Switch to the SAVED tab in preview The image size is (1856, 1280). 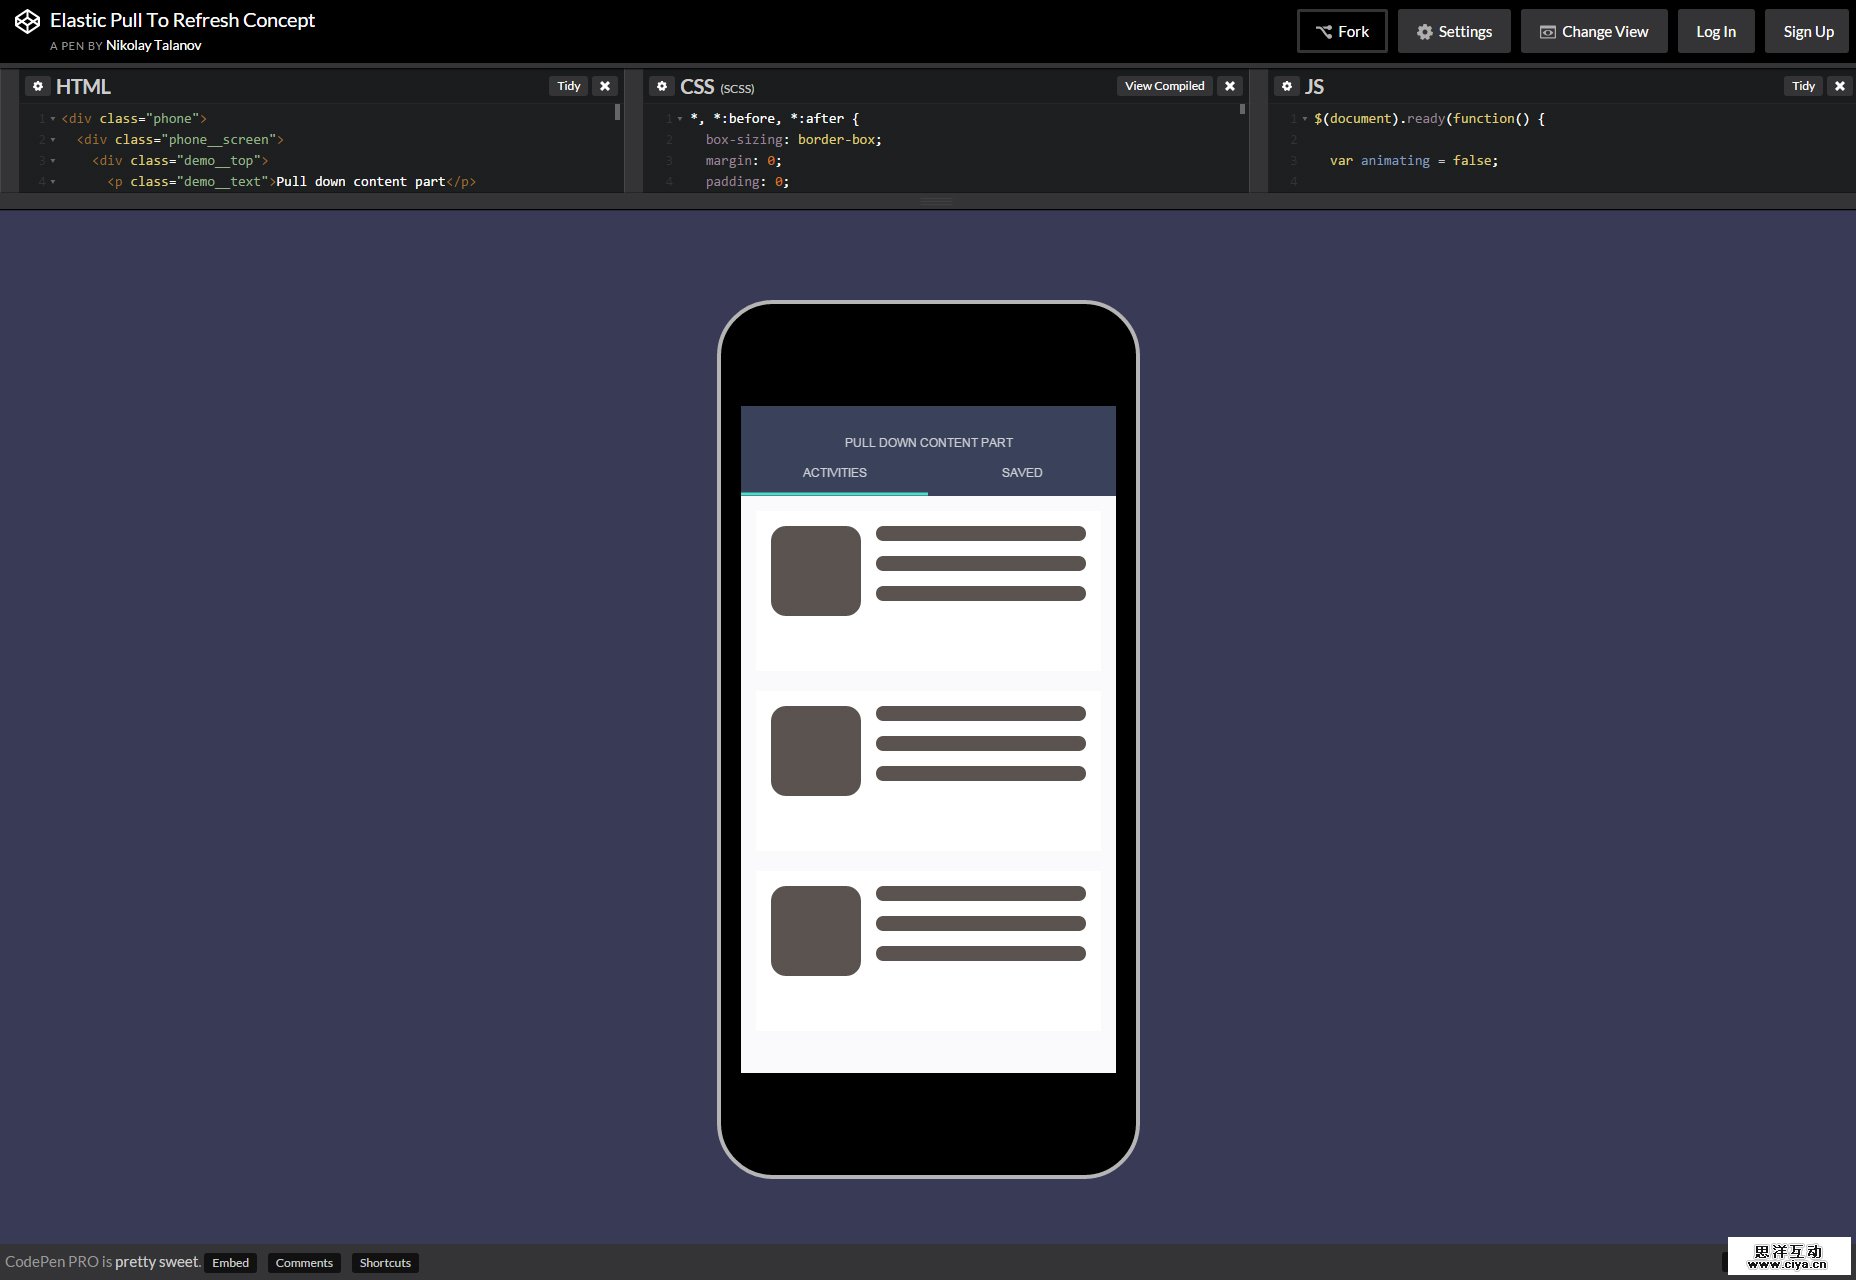point(1021,472)
